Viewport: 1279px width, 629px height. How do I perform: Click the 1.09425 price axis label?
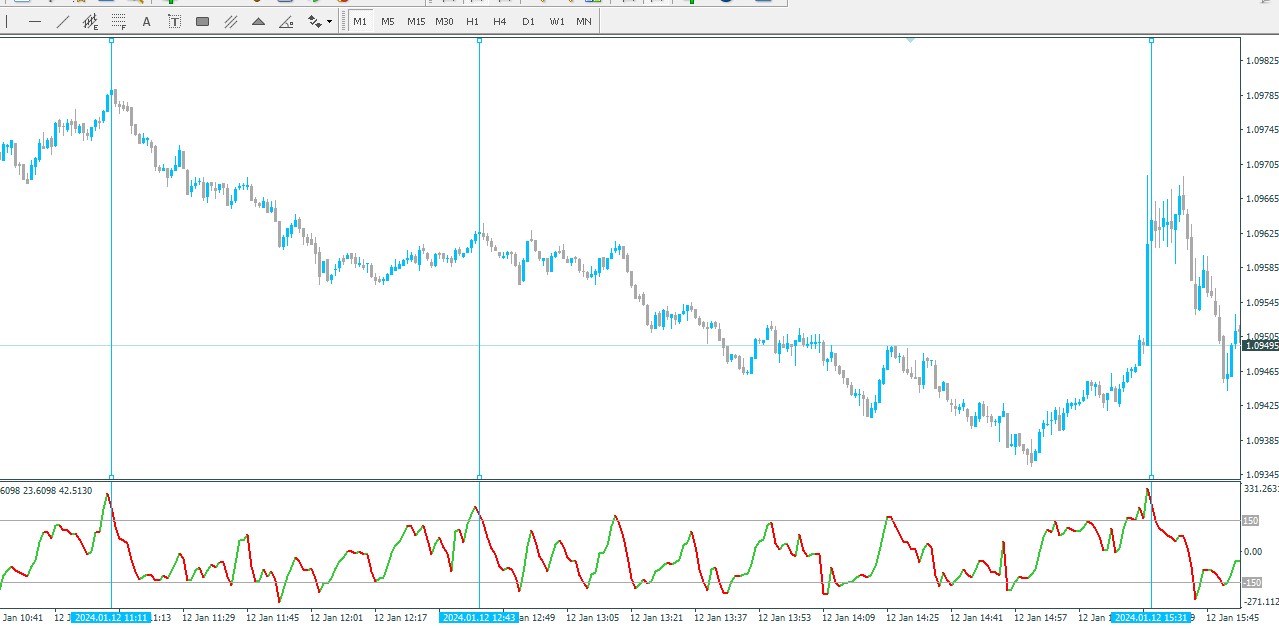[1262, 406]
